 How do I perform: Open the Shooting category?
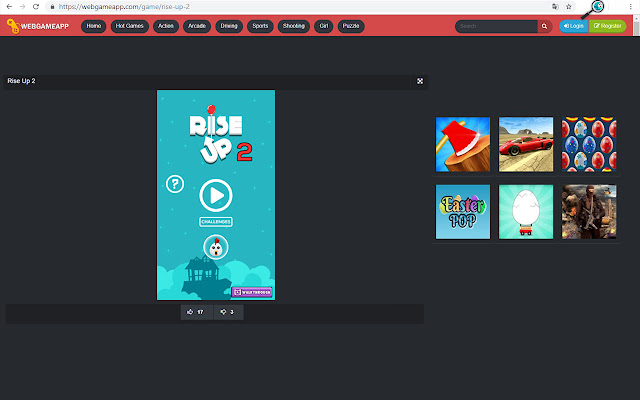(x=293, y=26)
